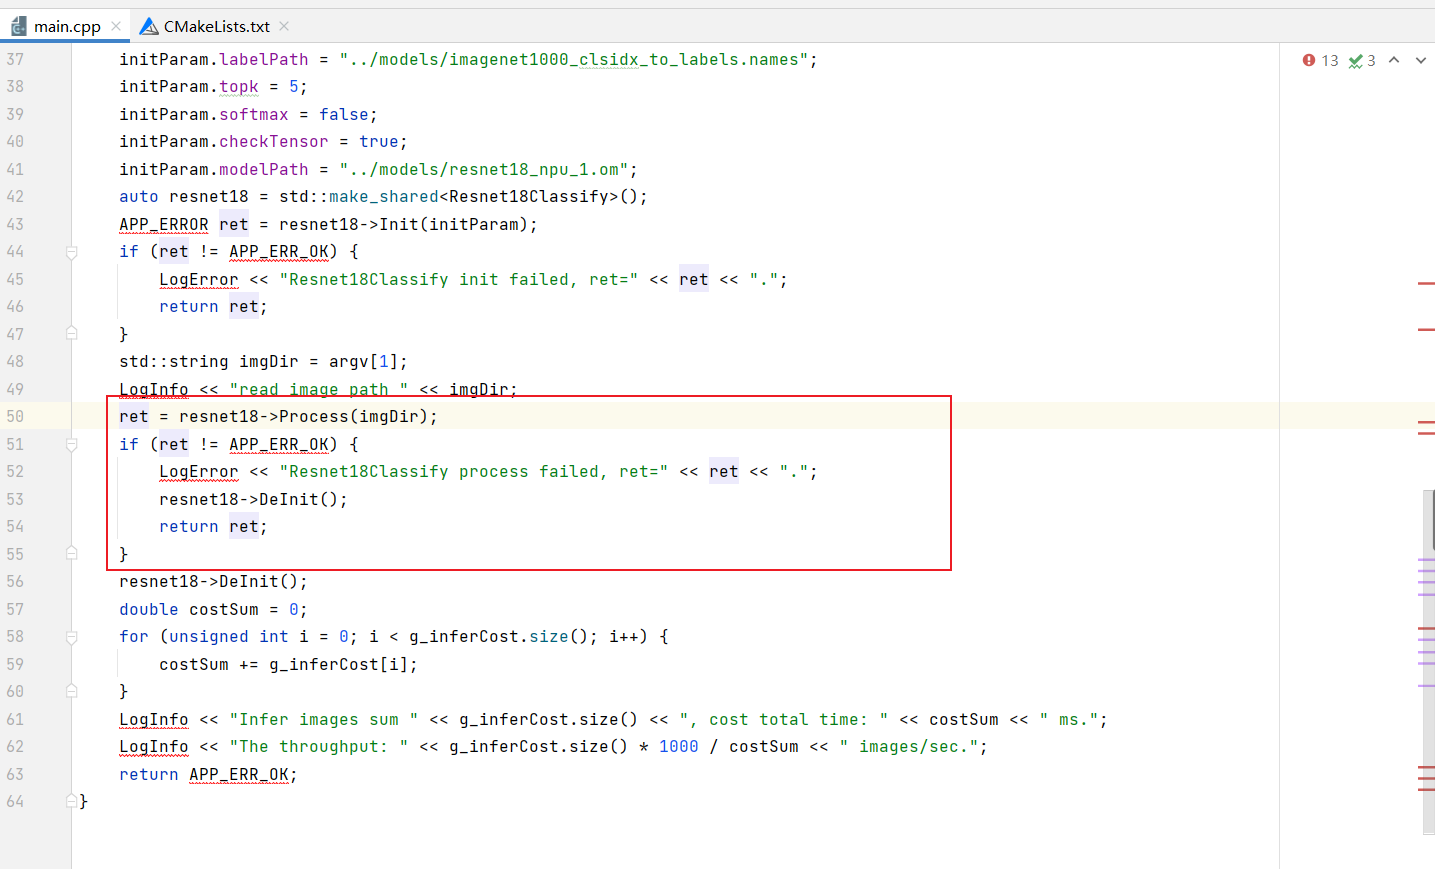The width and height of the screenshot is (1435, 869).
Task: Click error stripe mark beside line 45
Action: [x=1426, y=284]
